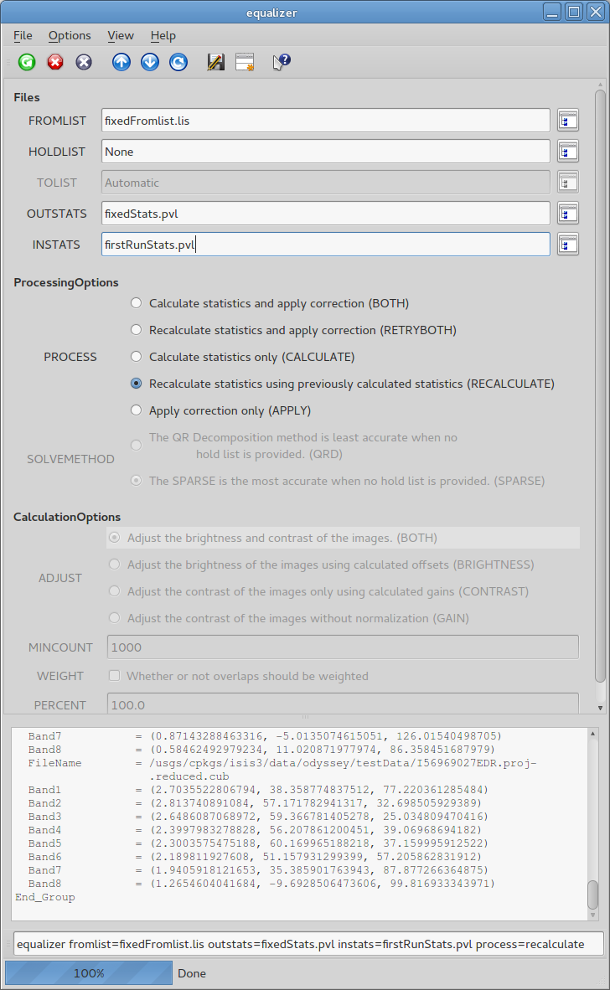Open the file chooser for OUTSTATS

pos(568,213)
